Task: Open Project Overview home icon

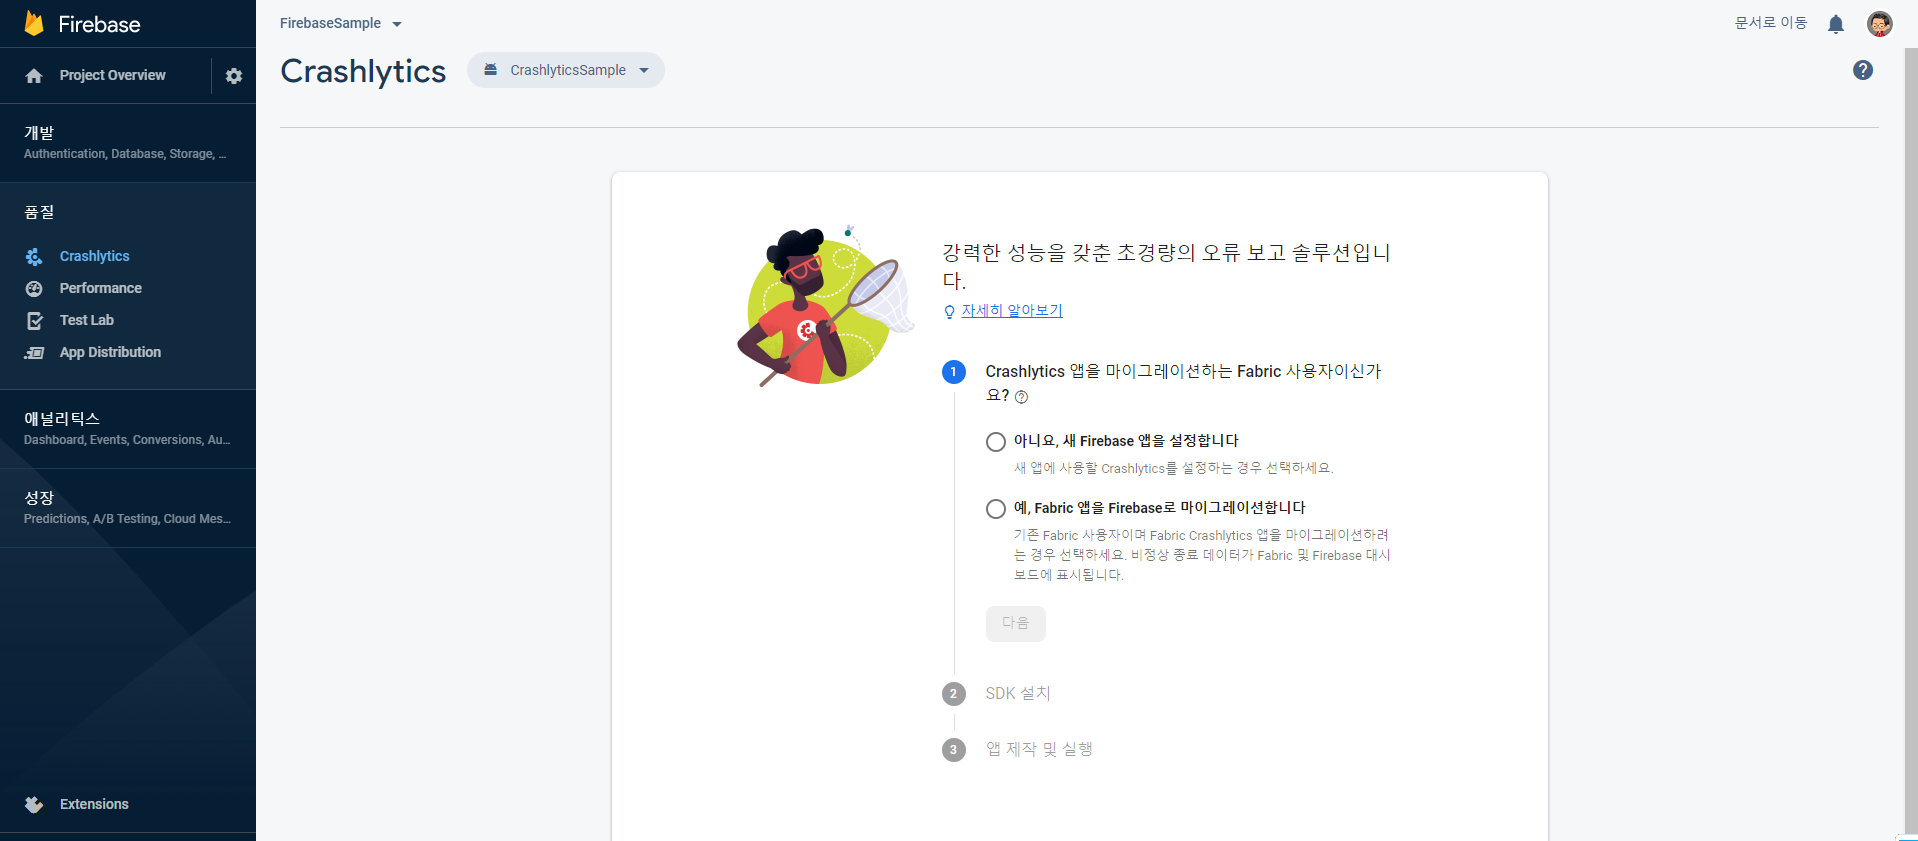Action: pos(34,76)
